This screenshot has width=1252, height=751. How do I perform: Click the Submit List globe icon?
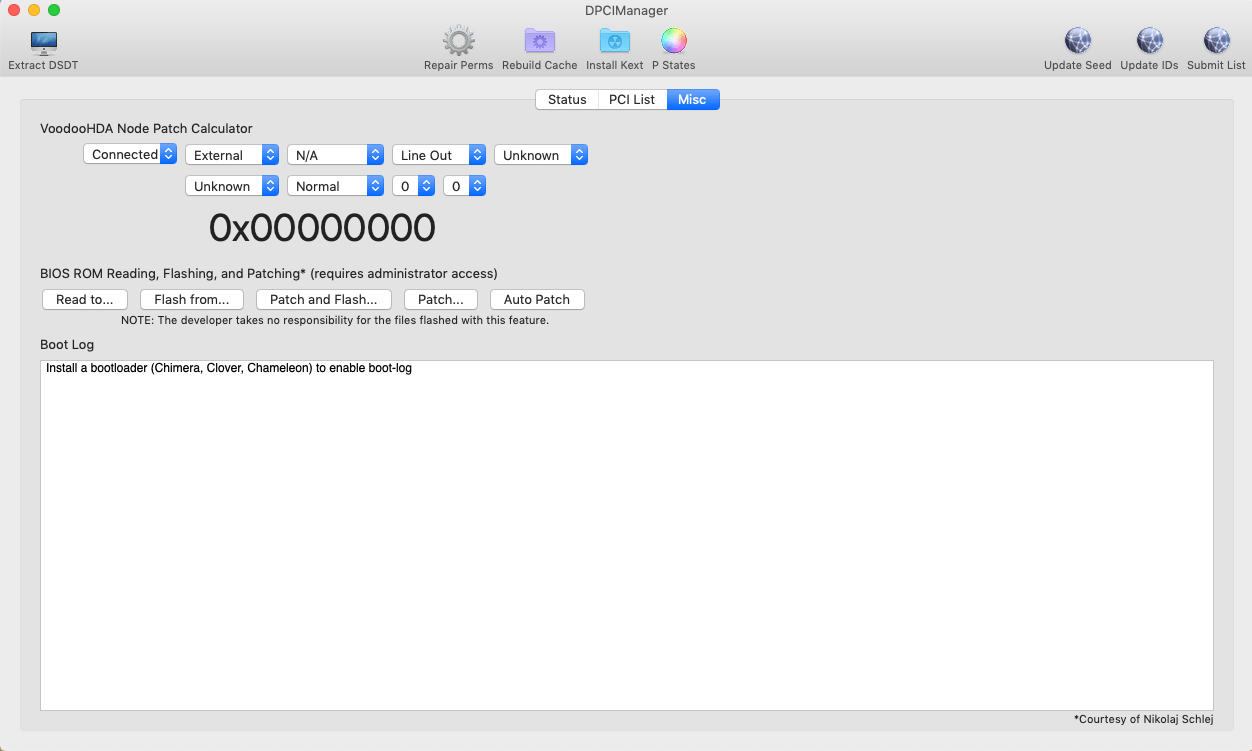[x=1217, y=42]
